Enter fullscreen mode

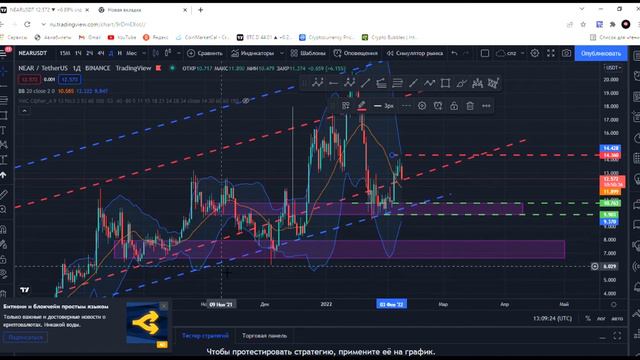551,53
